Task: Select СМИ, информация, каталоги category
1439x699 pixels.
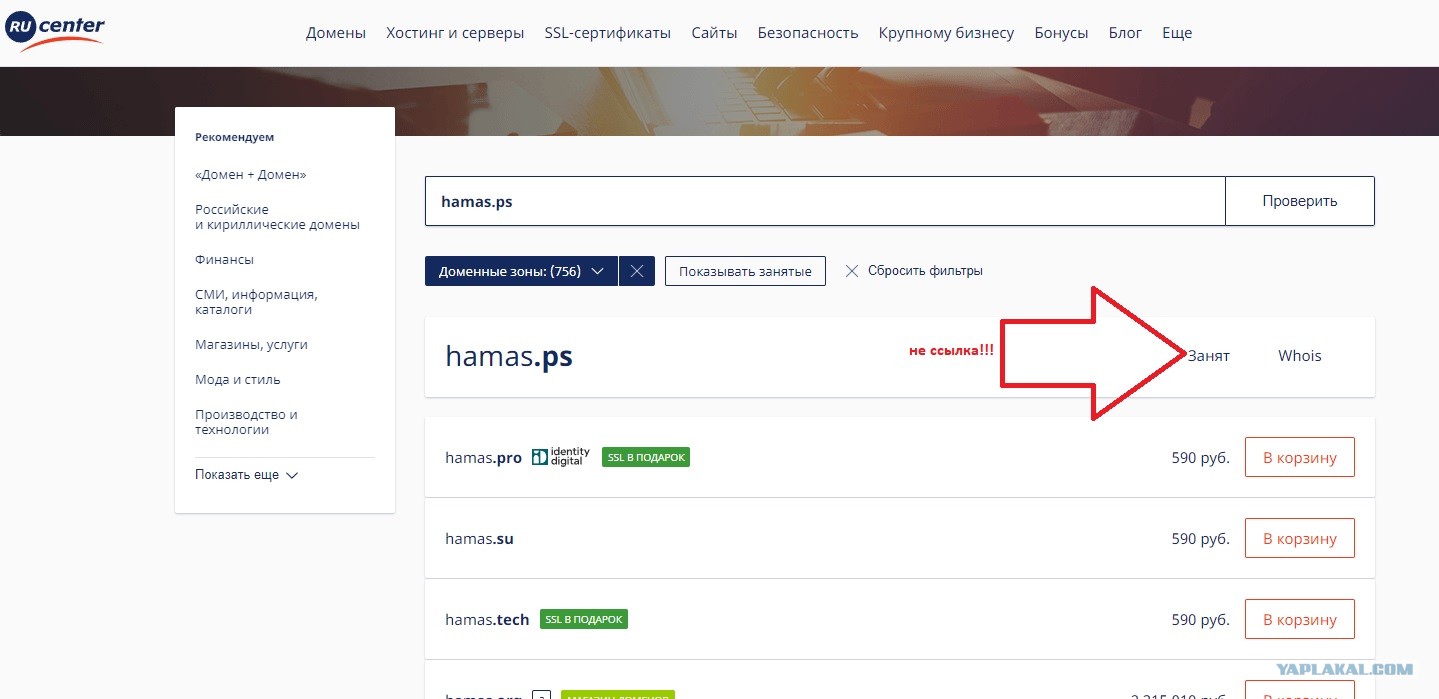Action: (256, 302)
